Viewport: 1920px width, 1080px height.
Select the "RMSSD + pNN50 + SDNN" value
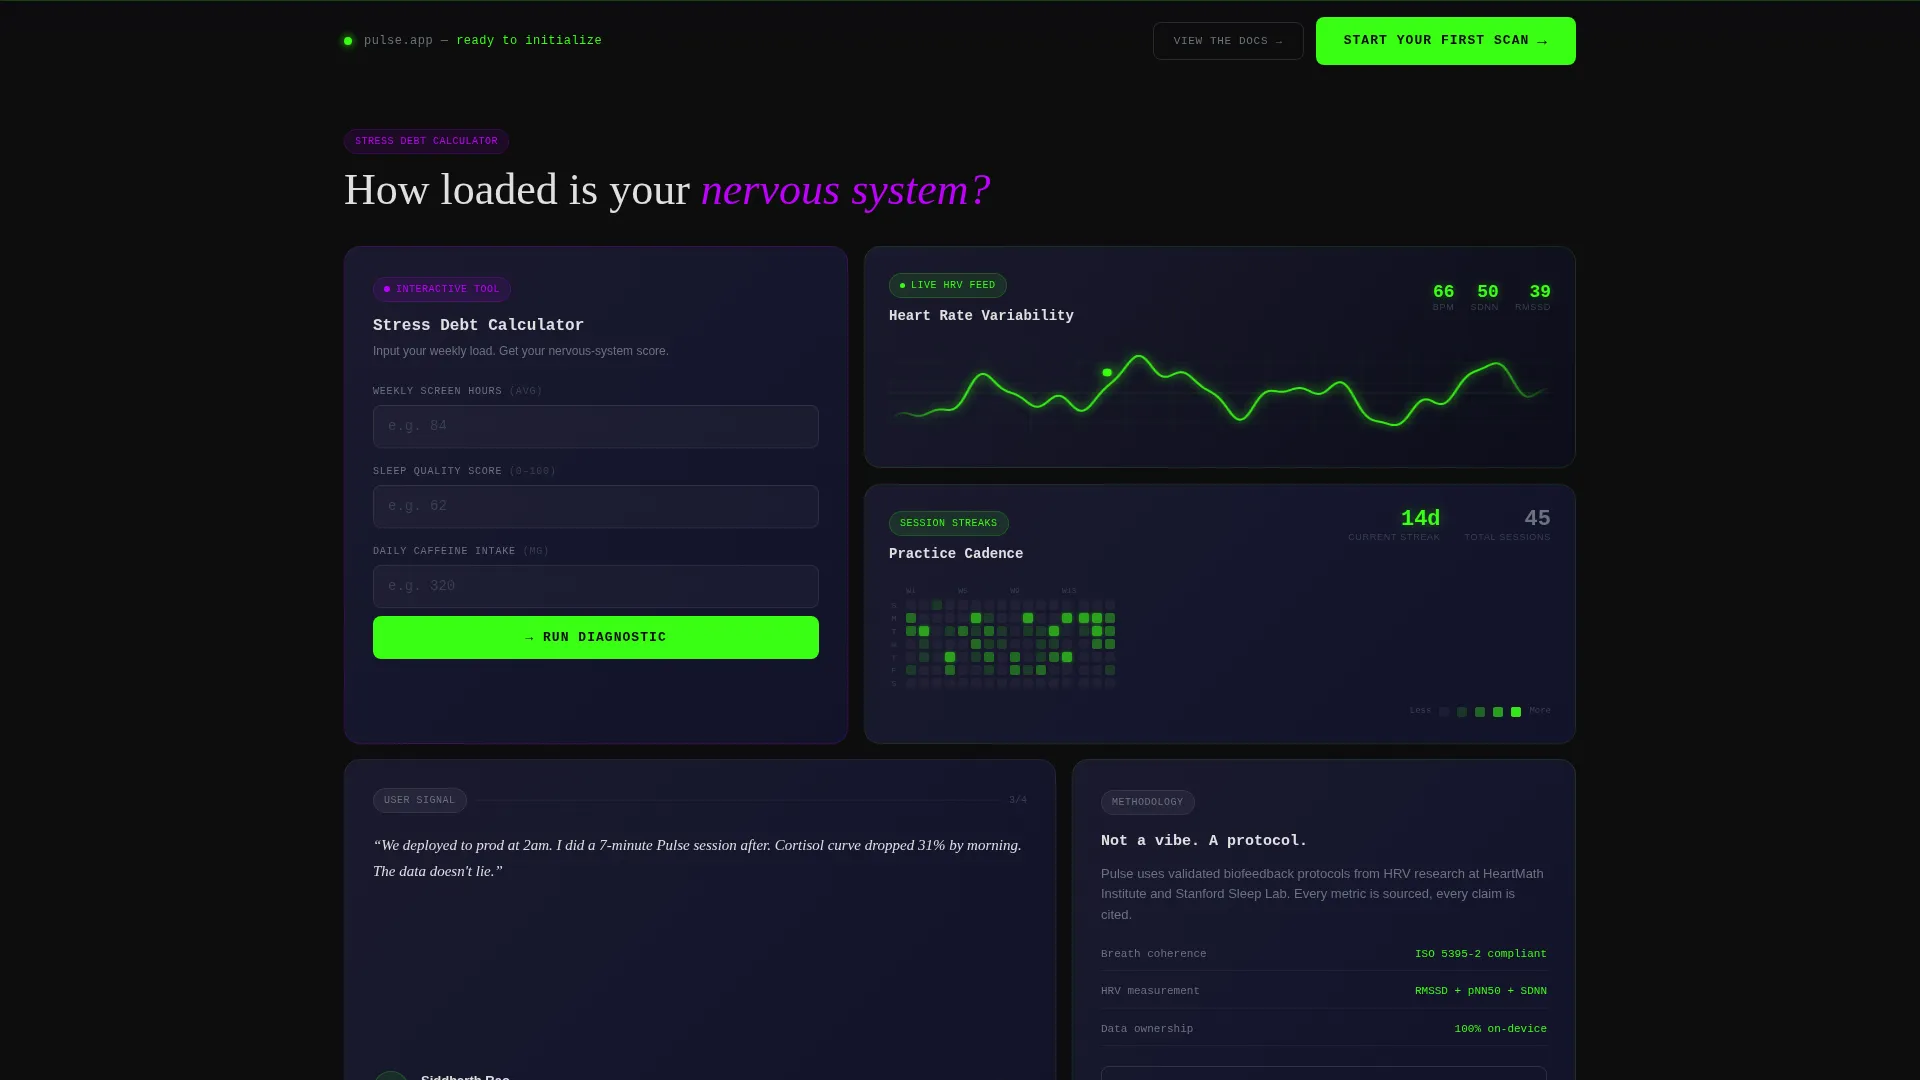click(x=1480, y=991)
